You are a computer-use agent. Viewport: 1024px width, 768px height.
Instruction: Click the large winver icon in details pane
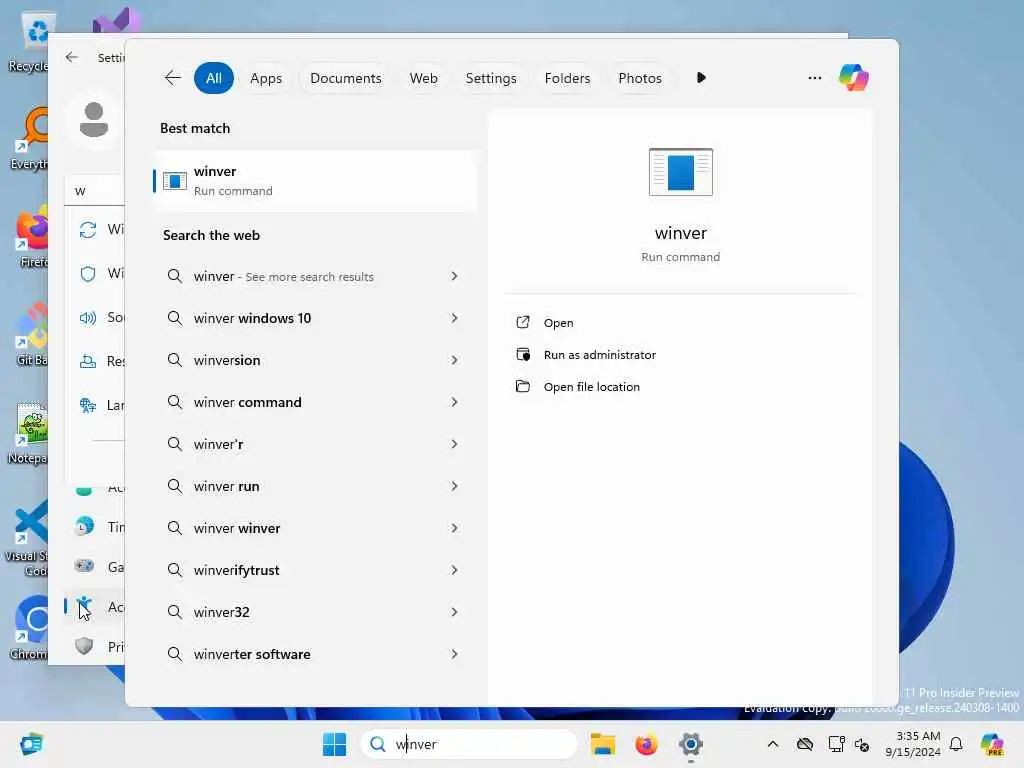click(x=680, y=172)
